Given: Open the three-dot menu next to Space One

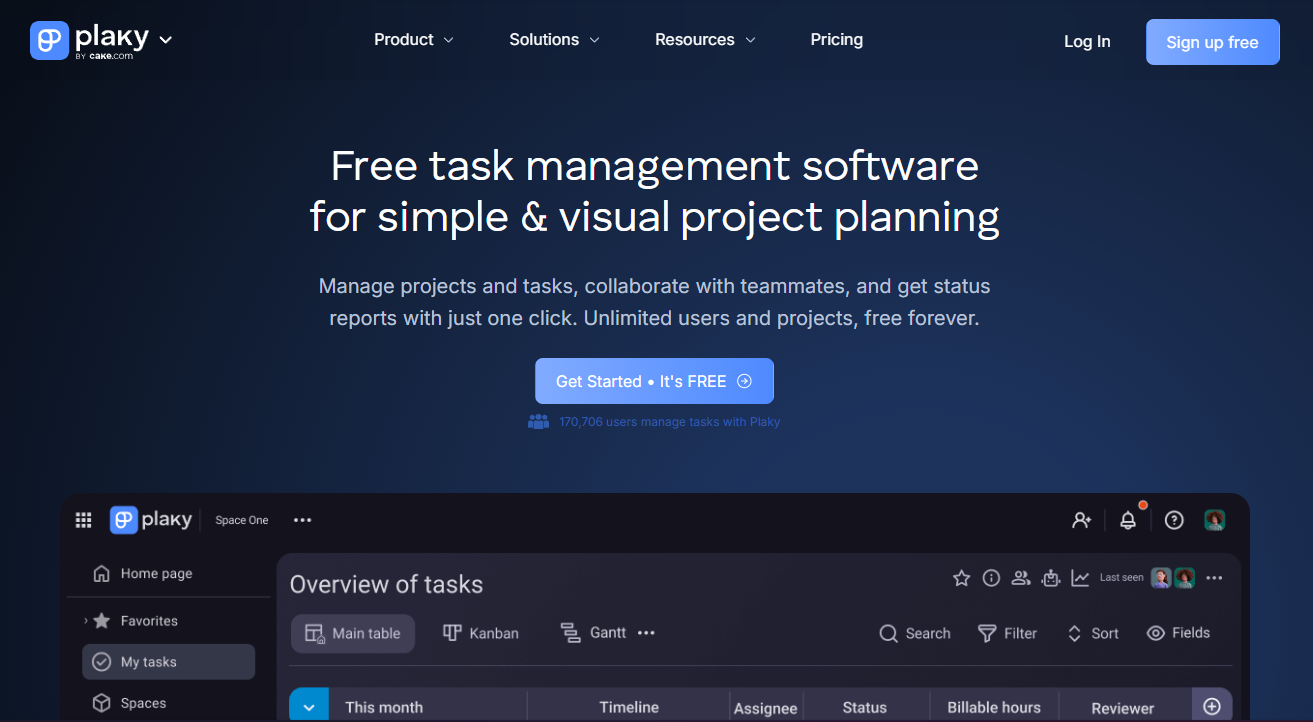Looking at the screenshot, I should coord(303,520).
